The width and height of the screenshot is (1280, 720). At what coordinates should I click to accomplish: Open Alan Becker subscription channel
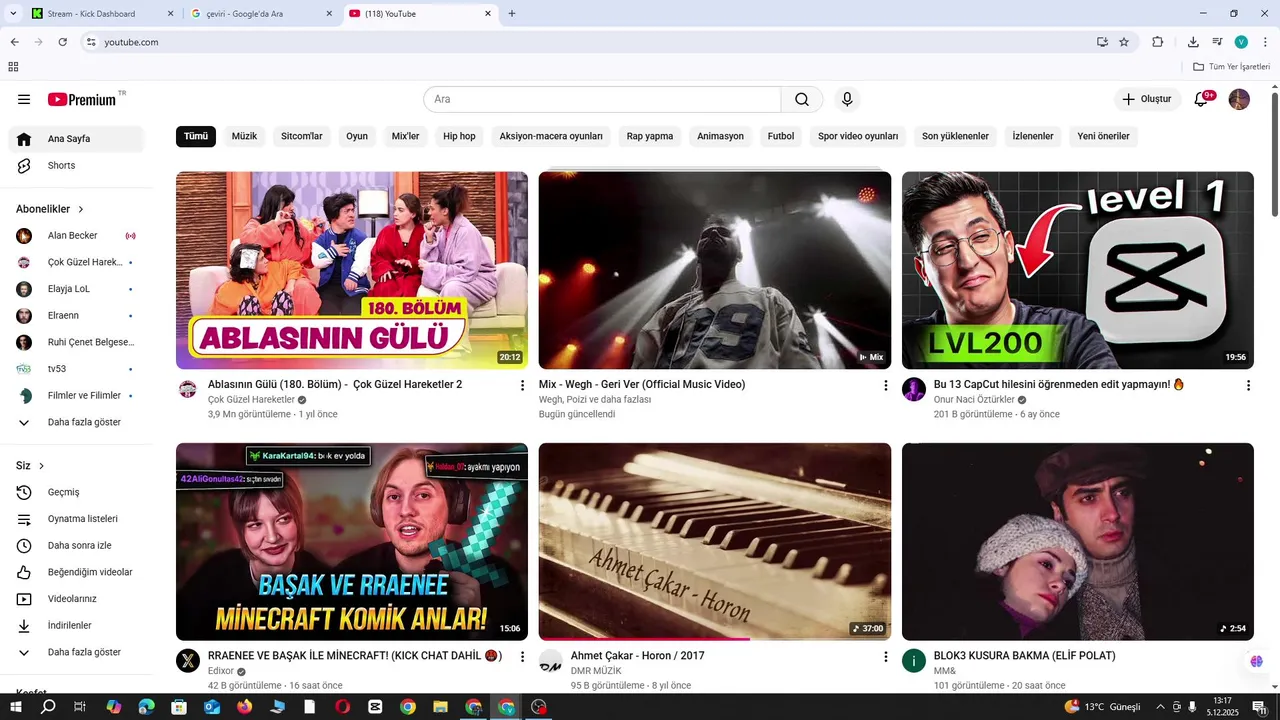[76, 236]
